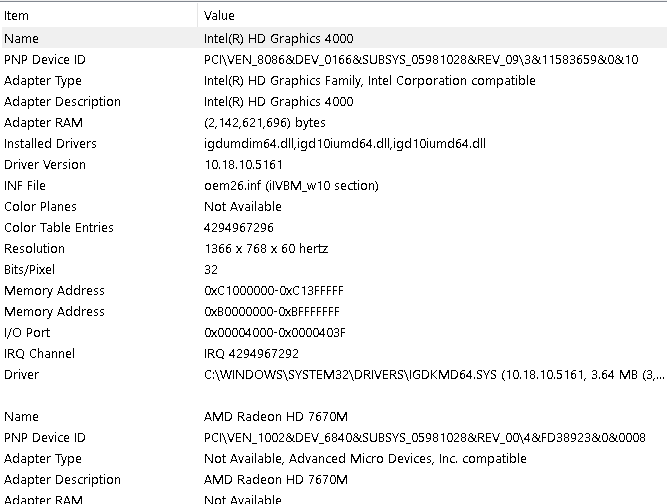This screenshot has height=504, width=667.
Task: Select the Installed Drivers row
Action: tap(334, 143)
